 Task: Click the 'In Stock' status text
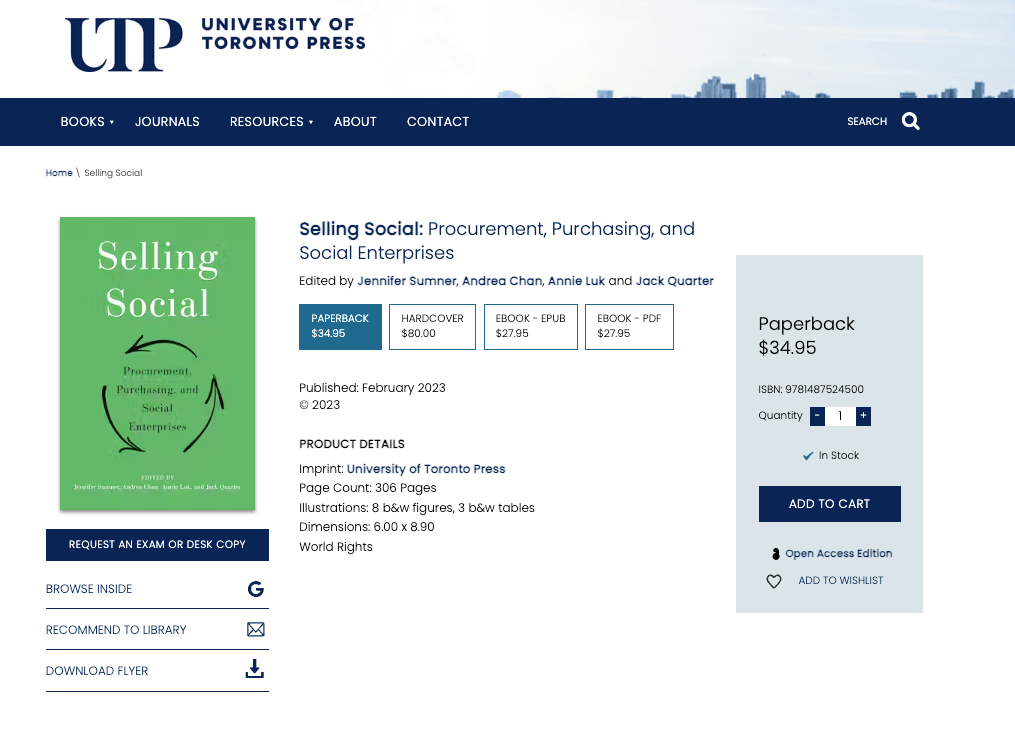[x=838, y=456]
